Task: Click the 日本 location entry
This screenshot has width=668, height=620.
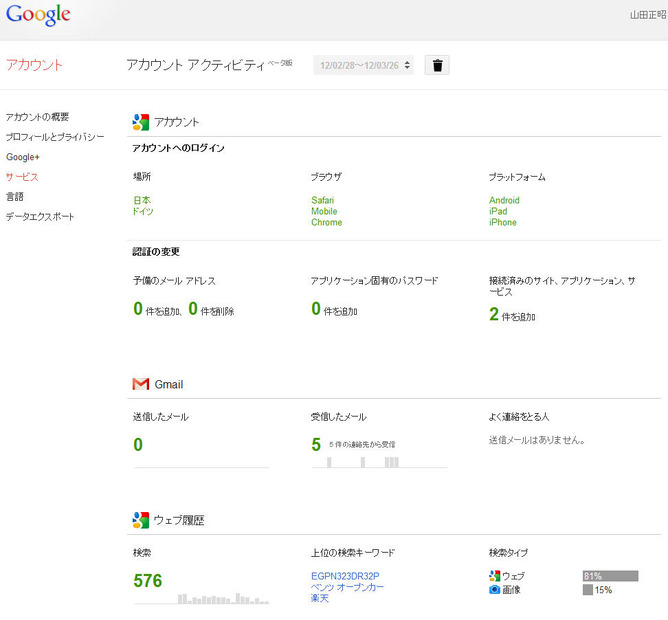Action: tap(142, 200)
